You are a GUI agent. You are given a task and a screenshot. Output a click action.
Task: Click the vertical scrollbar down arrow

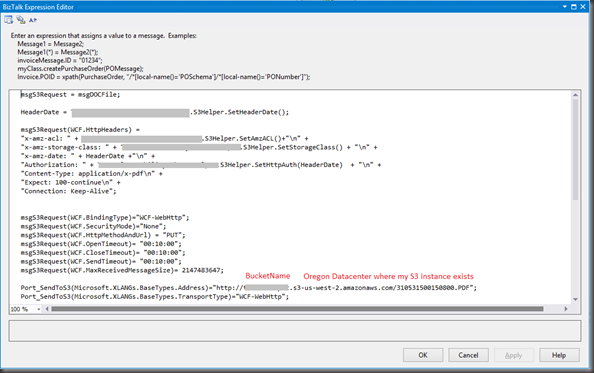point(575,300)
